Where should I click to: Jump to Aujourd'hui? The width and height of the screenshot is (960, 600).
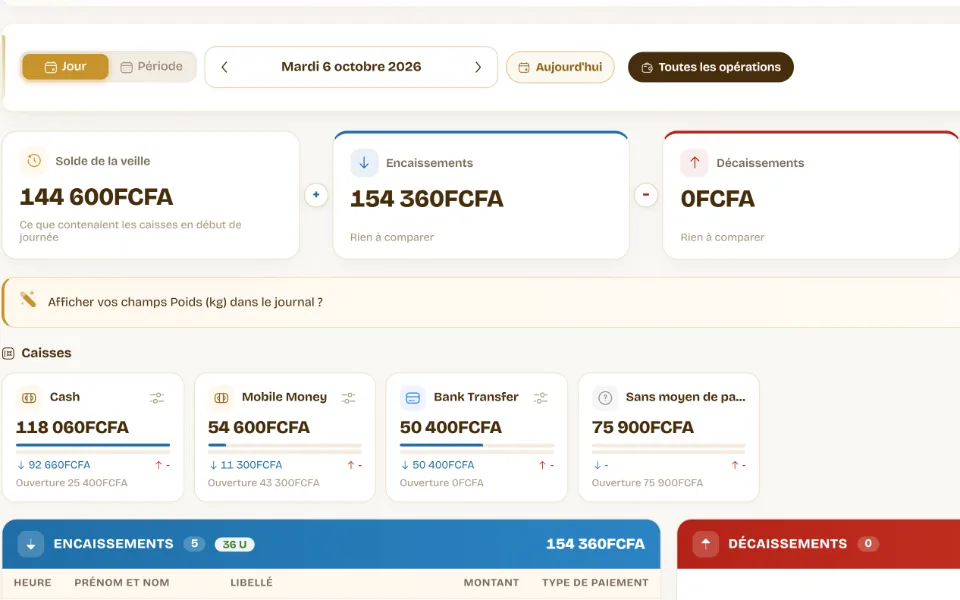[560, 67]
